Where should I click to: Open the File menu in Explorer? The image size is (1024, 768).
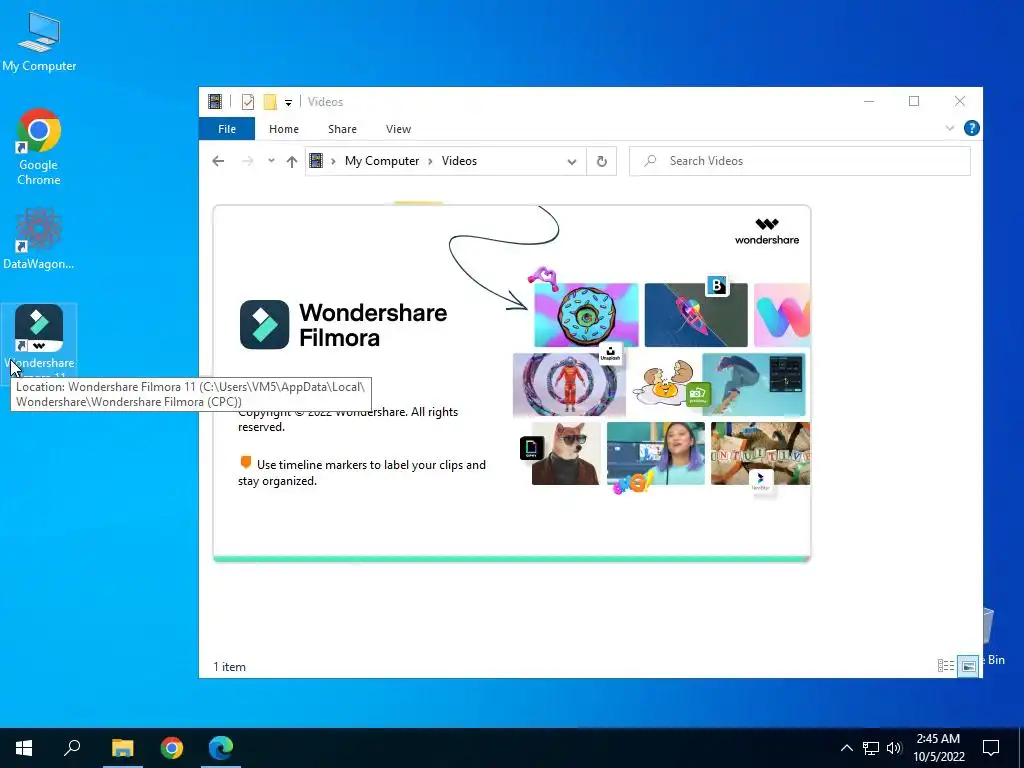[227, 129]
